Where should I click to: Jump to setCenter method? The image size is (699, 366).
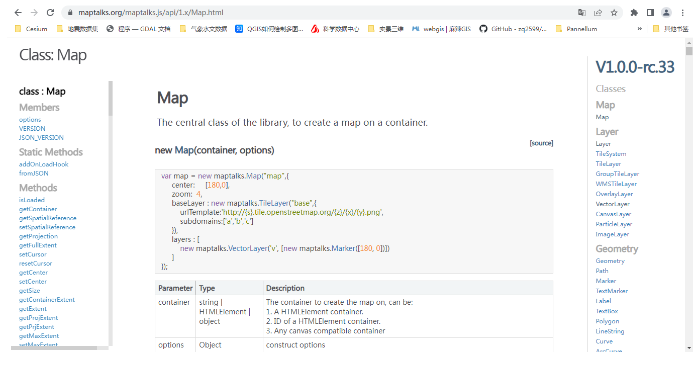[x=33, y=281]
